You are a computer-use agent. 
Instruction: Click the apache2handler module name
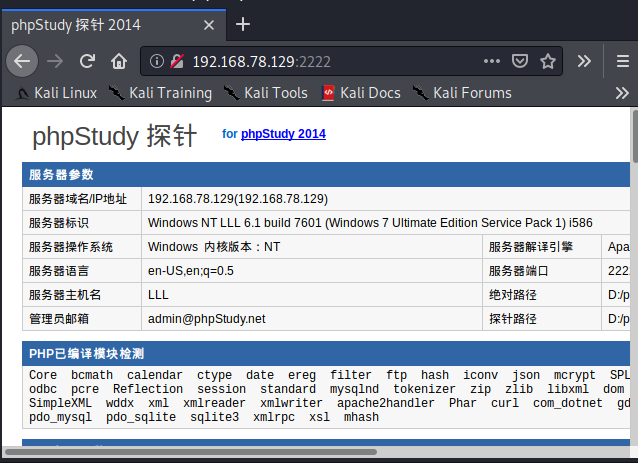tap(385, 403)
